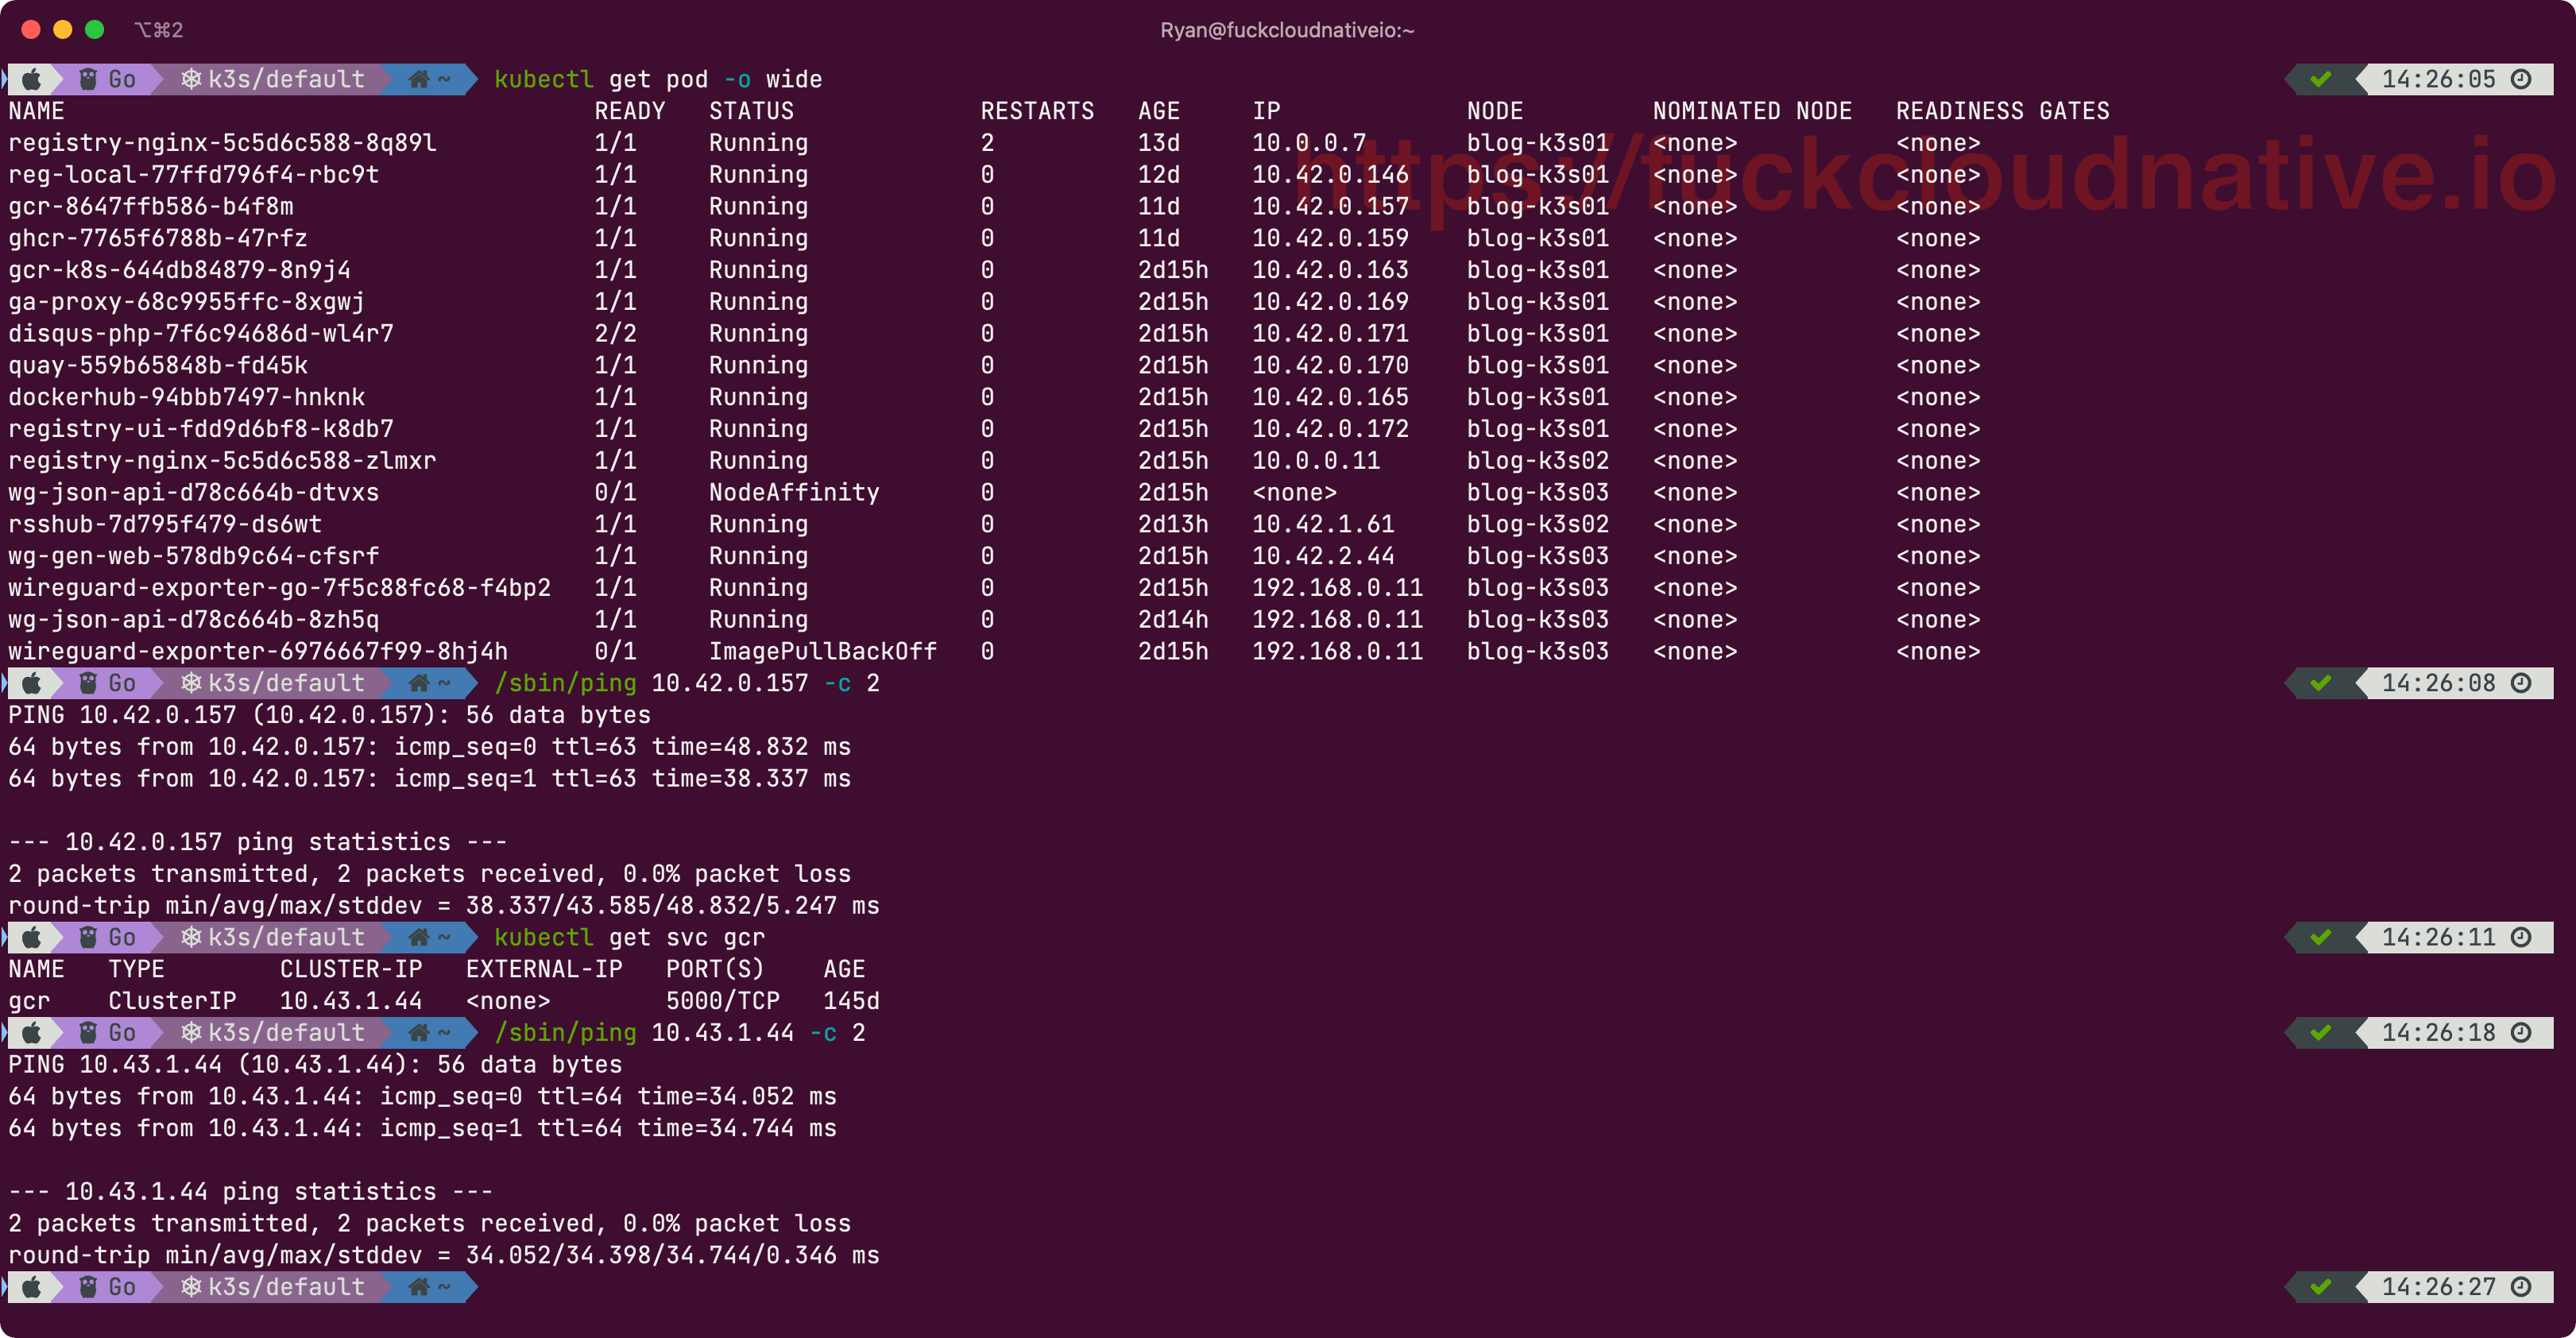Click the Apple logo before kubectl get svc command
The image size is (2576, 1338).
coord(32,937)
